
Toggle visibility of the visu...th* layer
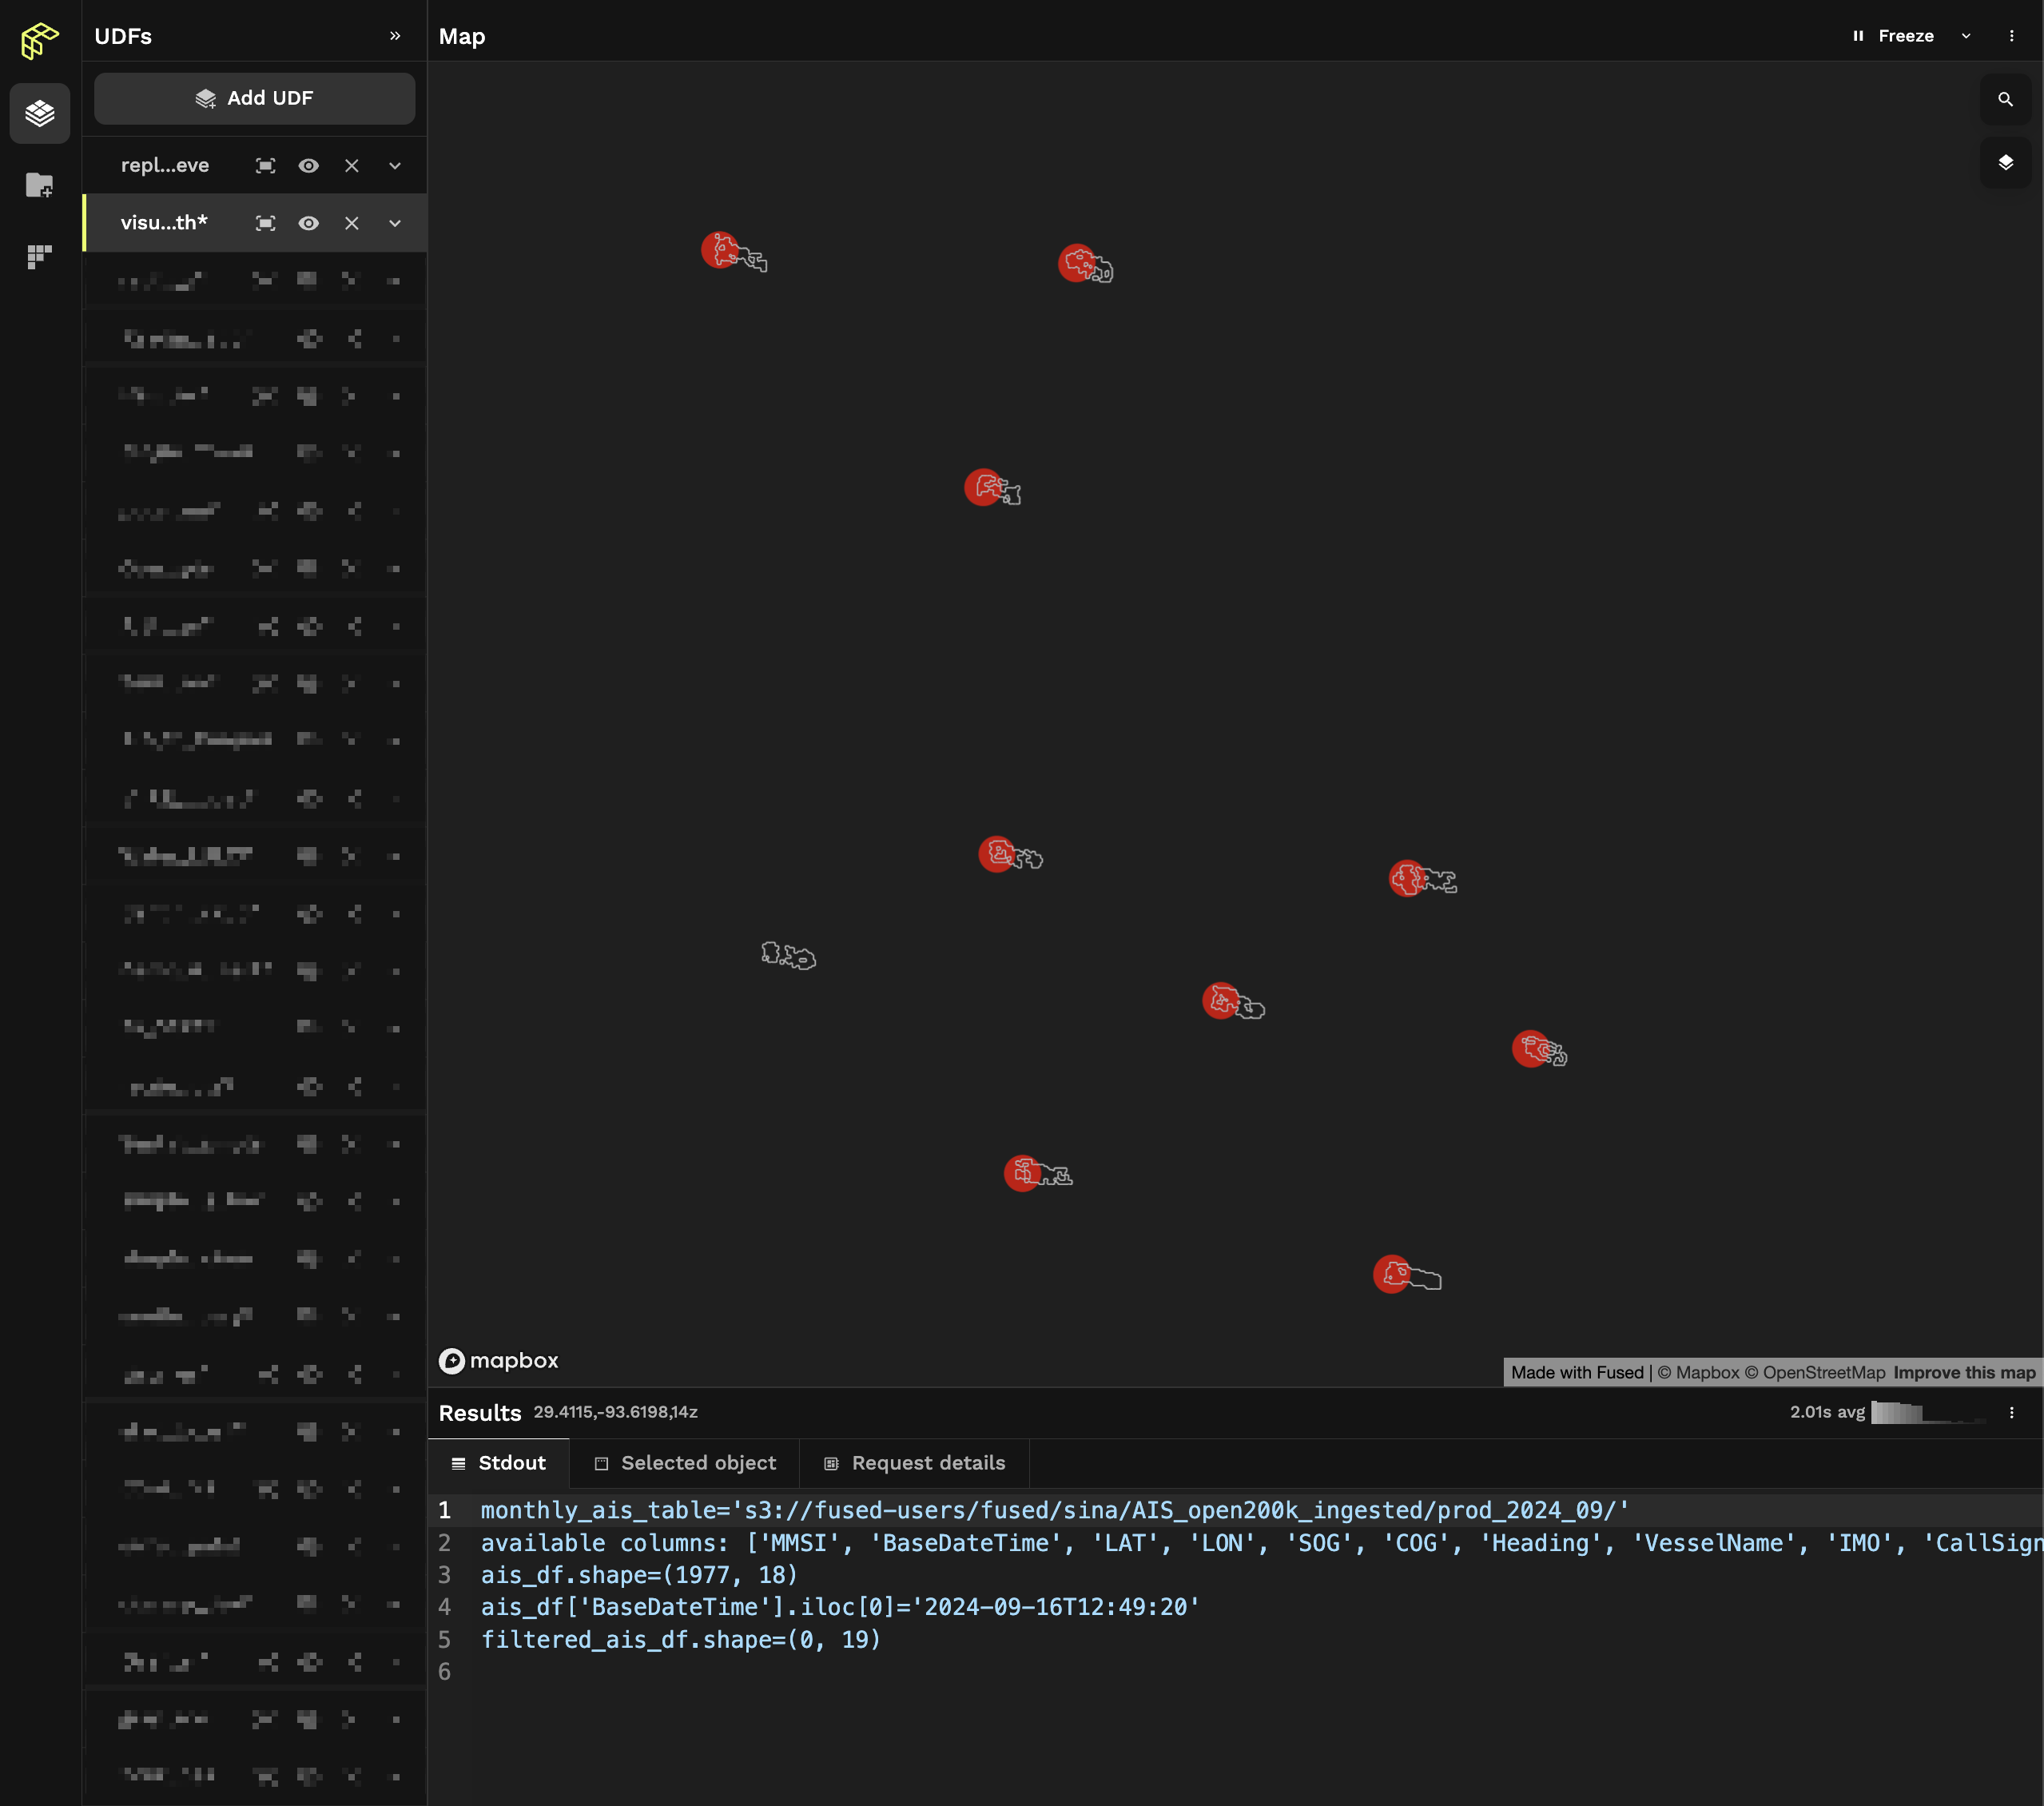(x=308, y=223)
